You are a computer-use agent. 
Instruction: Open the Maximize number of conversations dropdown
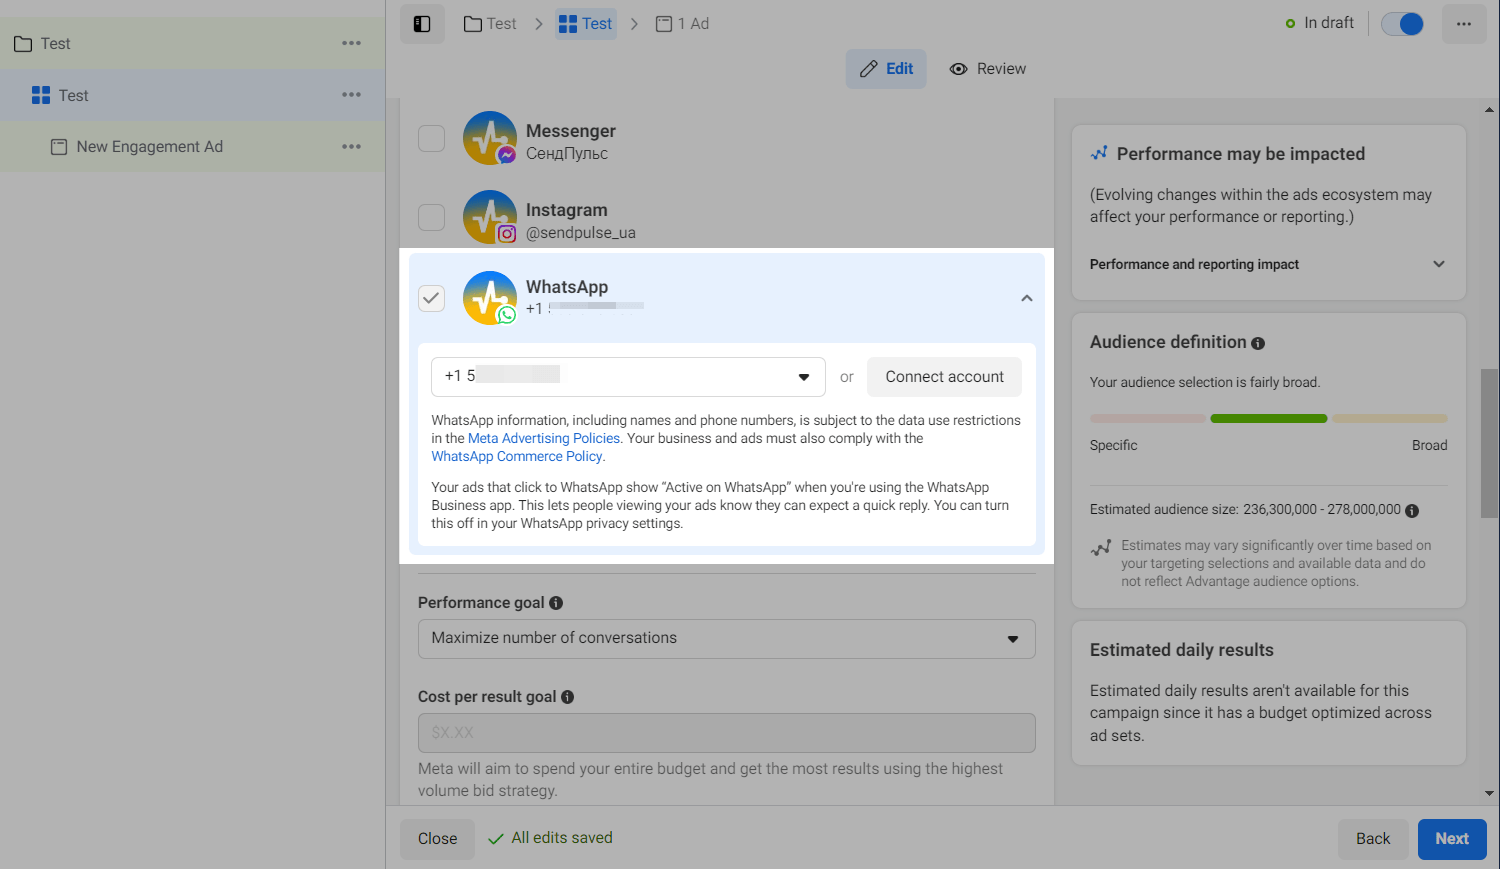[727, 639]
